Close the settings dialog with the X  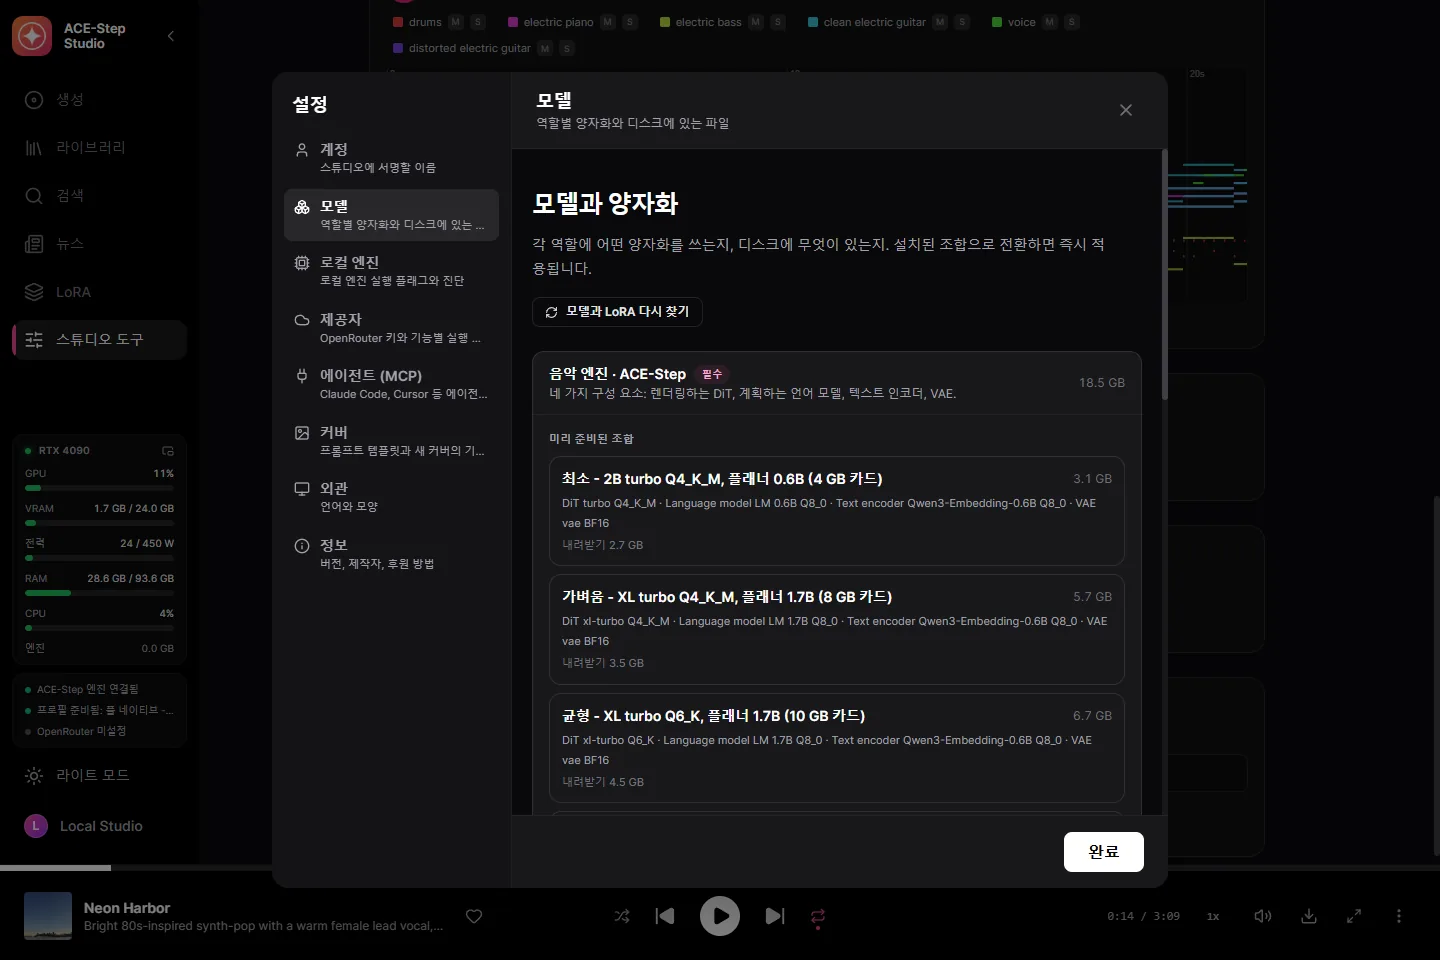(1126, 110)
